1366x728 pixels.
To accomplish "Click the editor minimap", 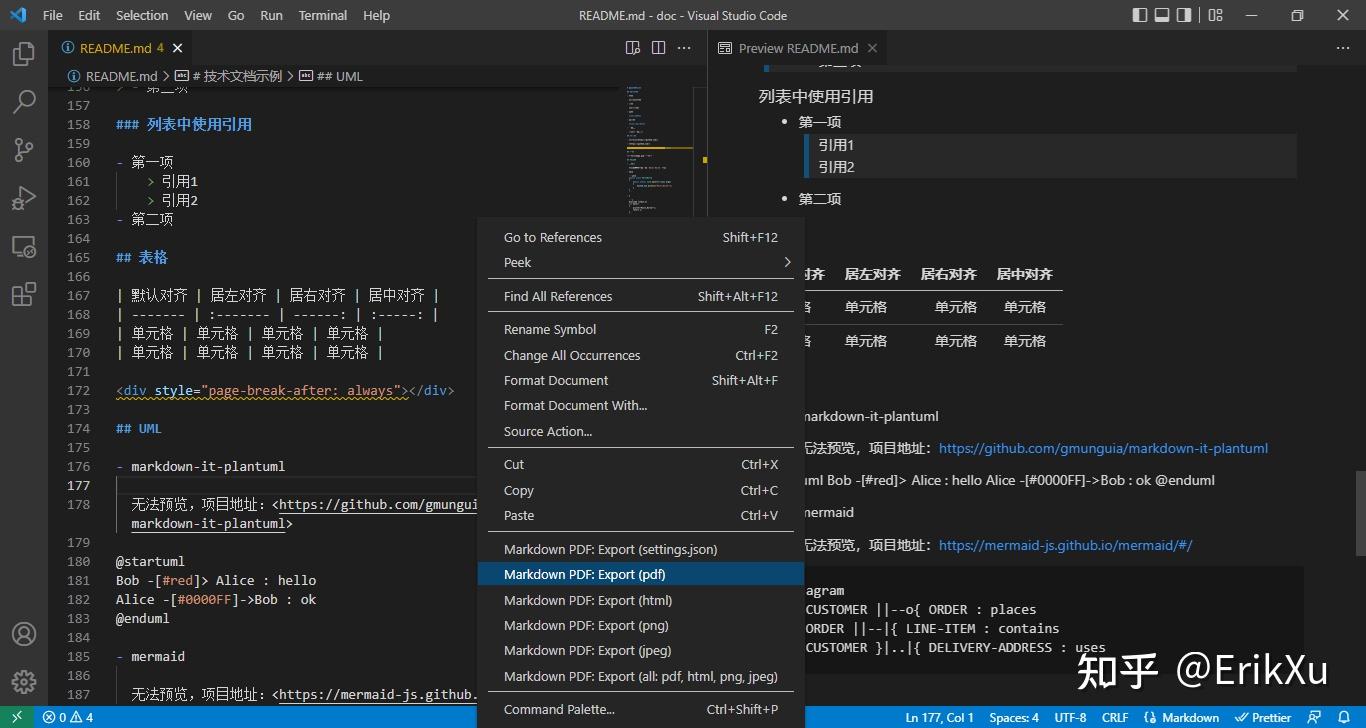I will 655,150.
